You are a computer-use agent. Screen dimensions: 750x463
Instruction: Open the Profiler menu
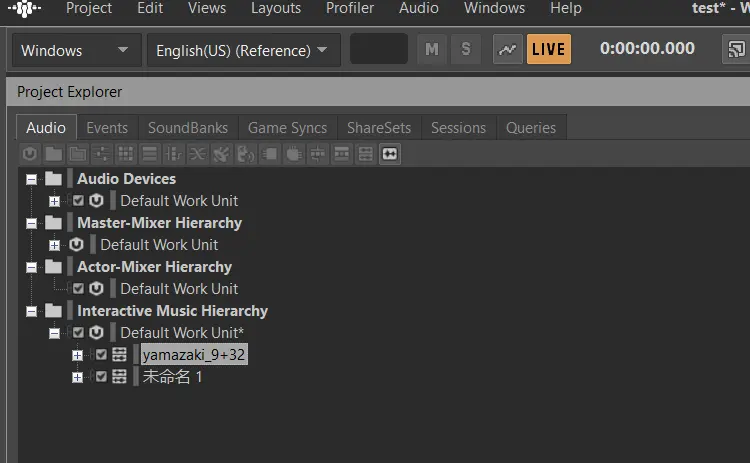(350, 8)
